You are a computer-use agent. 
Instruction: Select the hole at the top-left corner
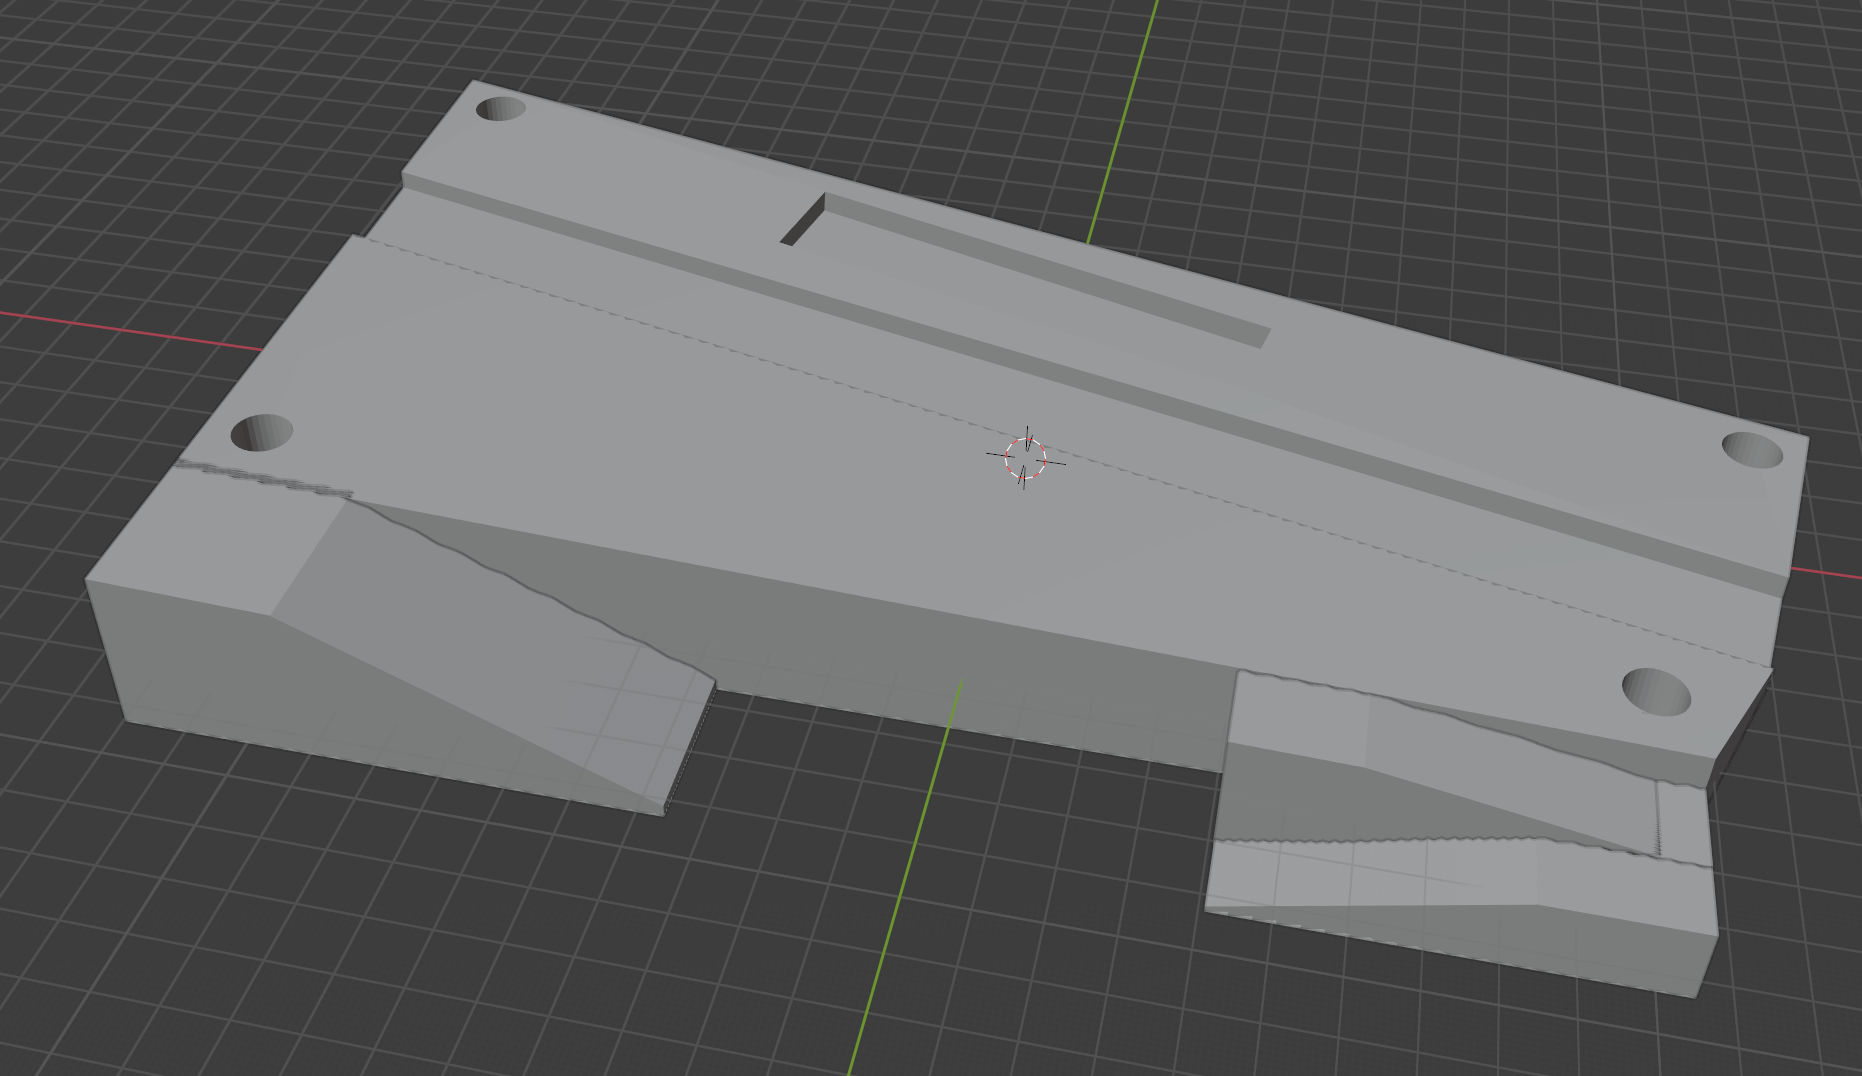click(500, 108)
